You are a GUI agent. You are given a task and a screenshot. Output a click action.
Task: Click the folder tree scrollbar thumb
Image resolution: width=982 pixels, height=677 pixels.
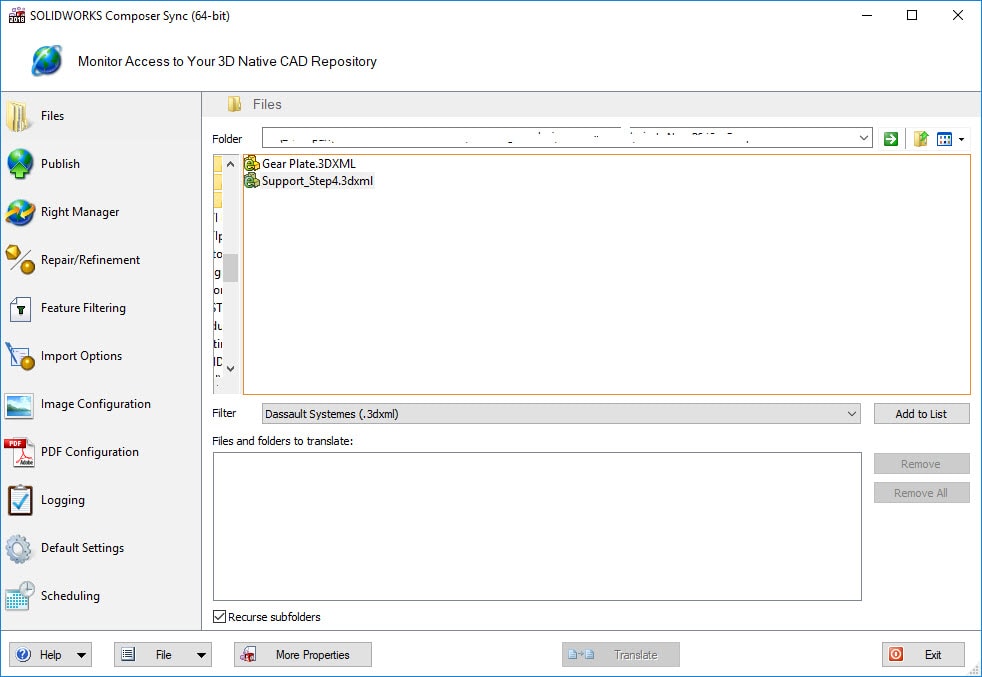pos(230,268)
